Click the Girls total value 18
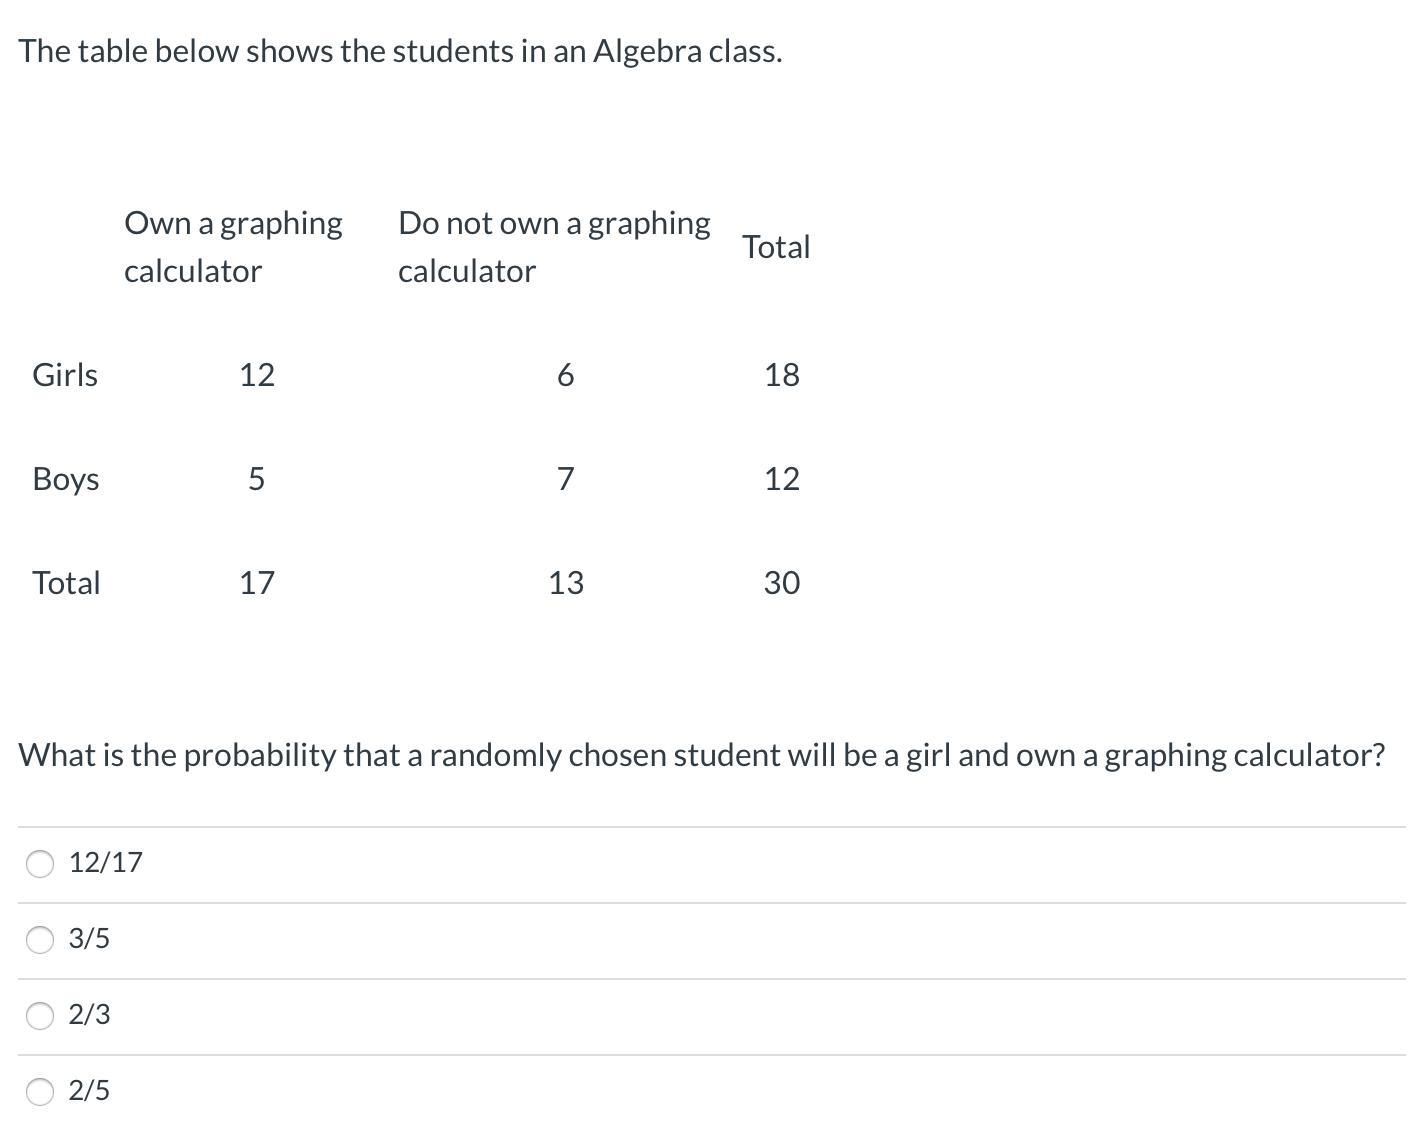Viewport: 1408px width, 1132px height. (782, 375)
